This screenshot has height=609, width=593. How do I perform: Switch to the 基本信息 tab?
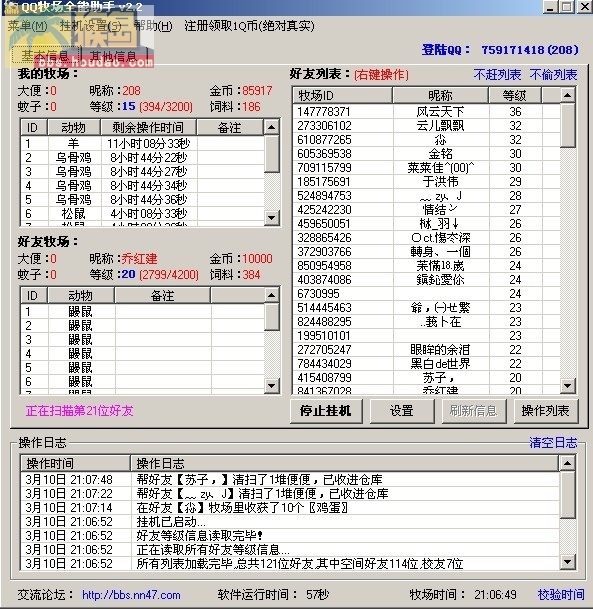[x=45, y=55]
